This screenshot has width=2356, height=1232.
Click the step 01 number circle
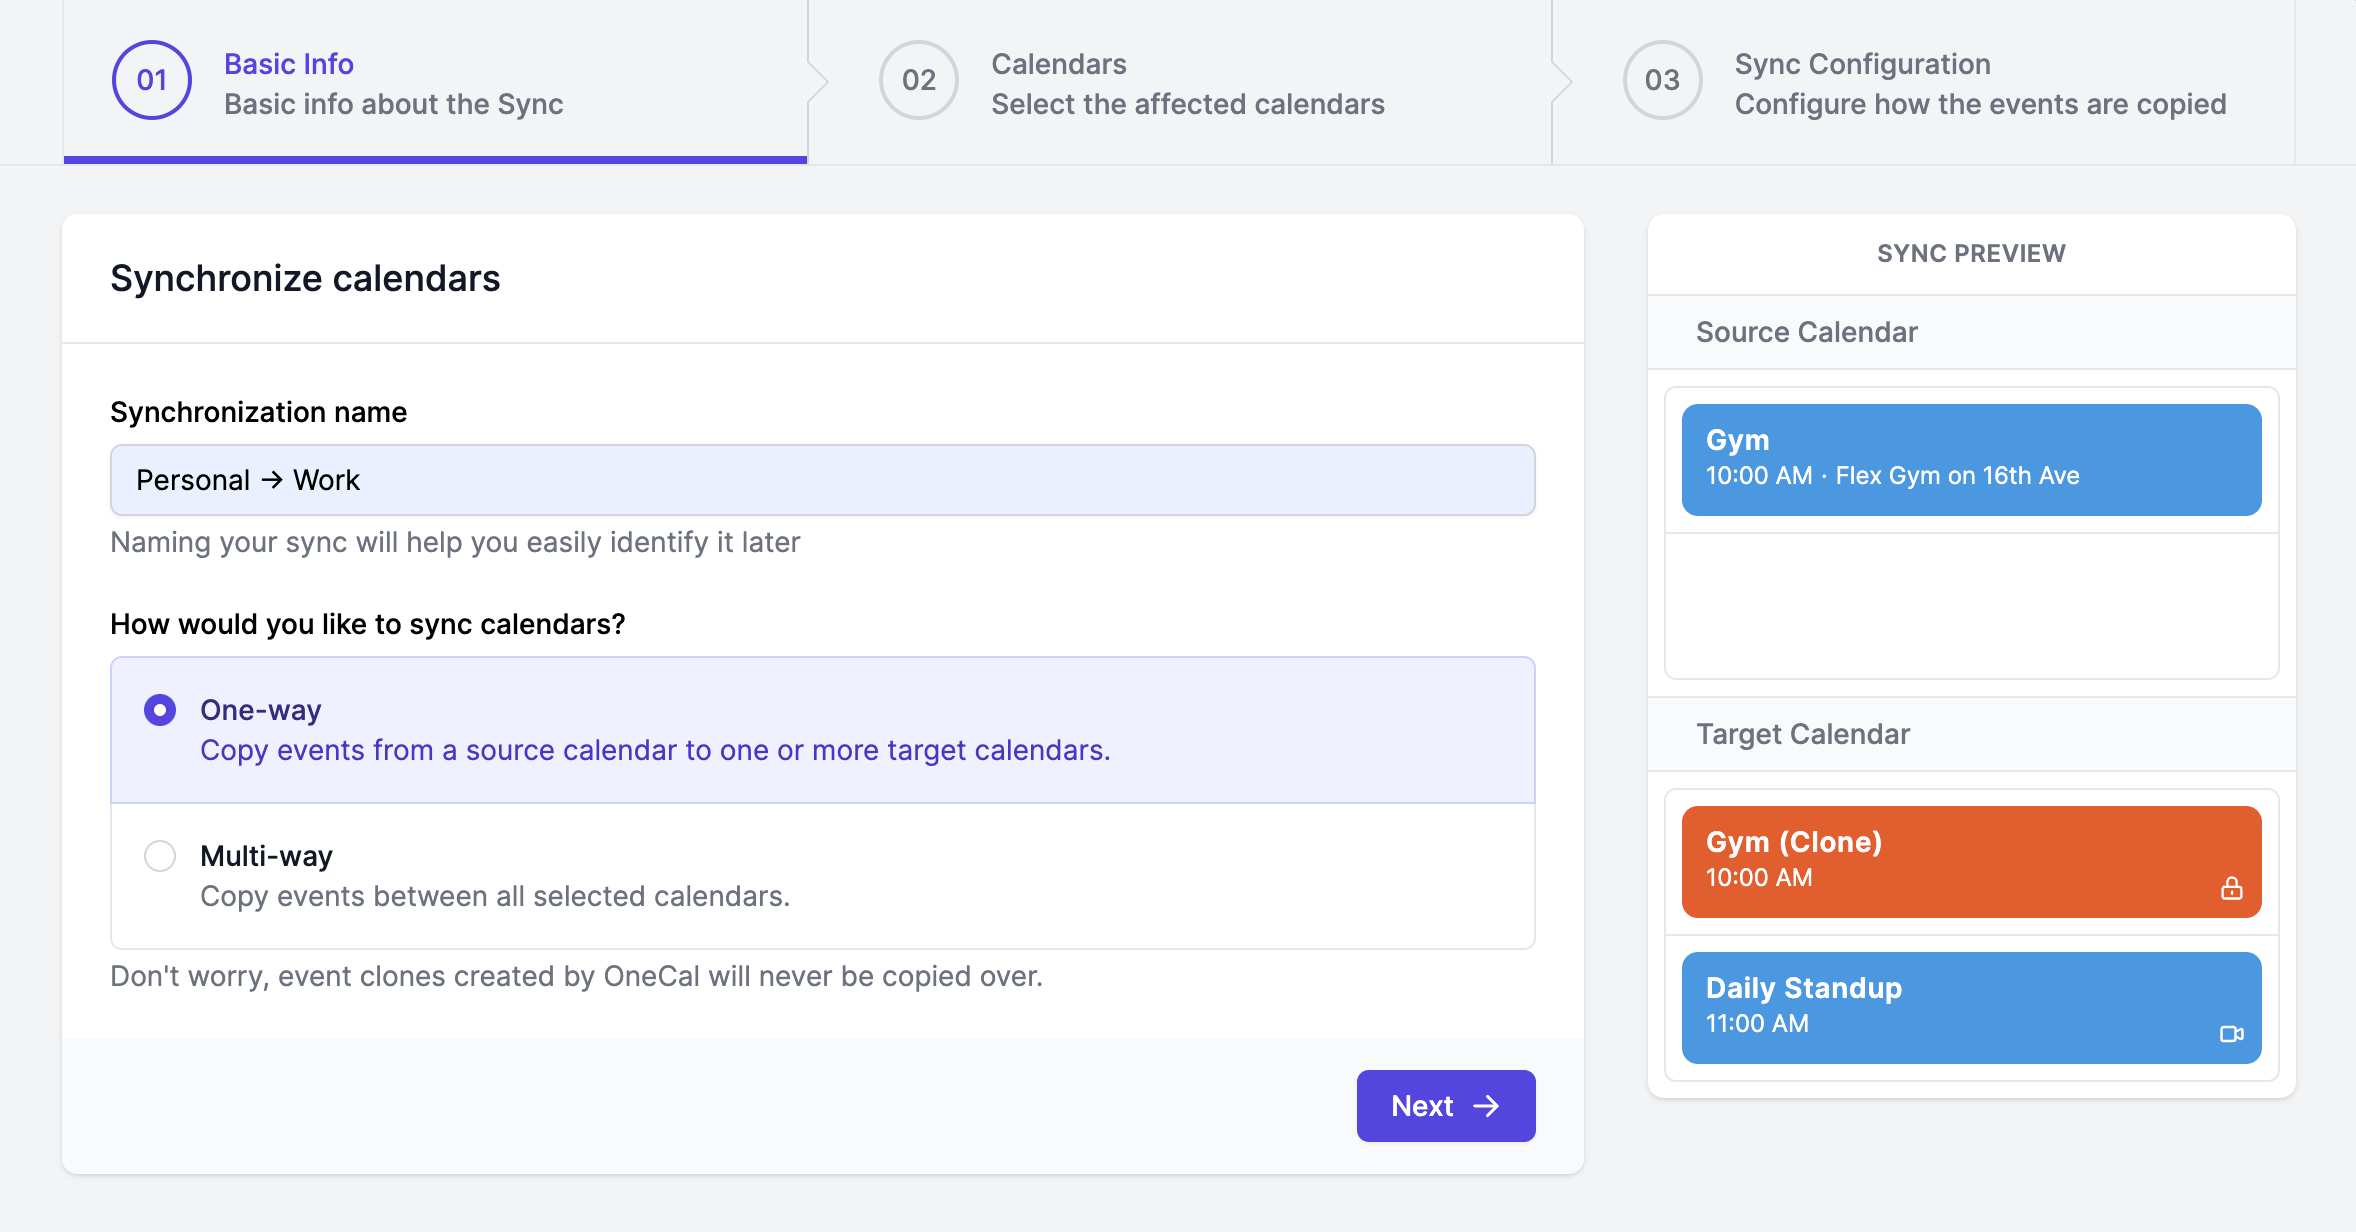tap(151, 81)
